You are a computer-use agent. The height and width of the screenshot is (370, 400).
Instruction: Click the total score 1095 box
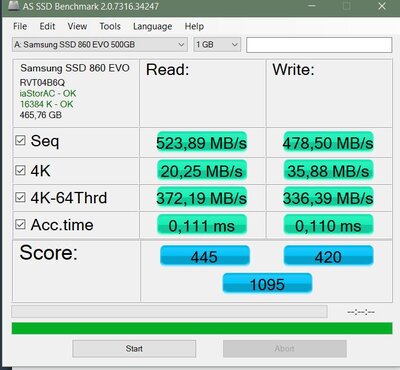(x=267, y=284)
